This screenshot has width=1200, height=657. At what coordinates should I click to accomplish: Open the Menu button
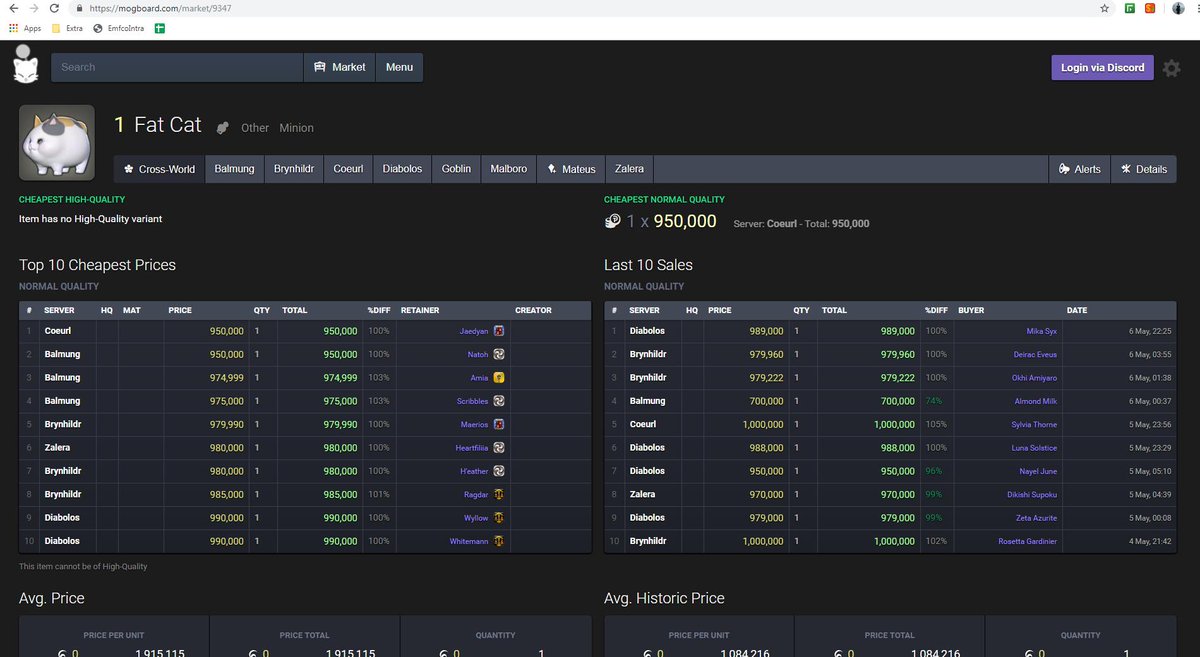(399, 67)
